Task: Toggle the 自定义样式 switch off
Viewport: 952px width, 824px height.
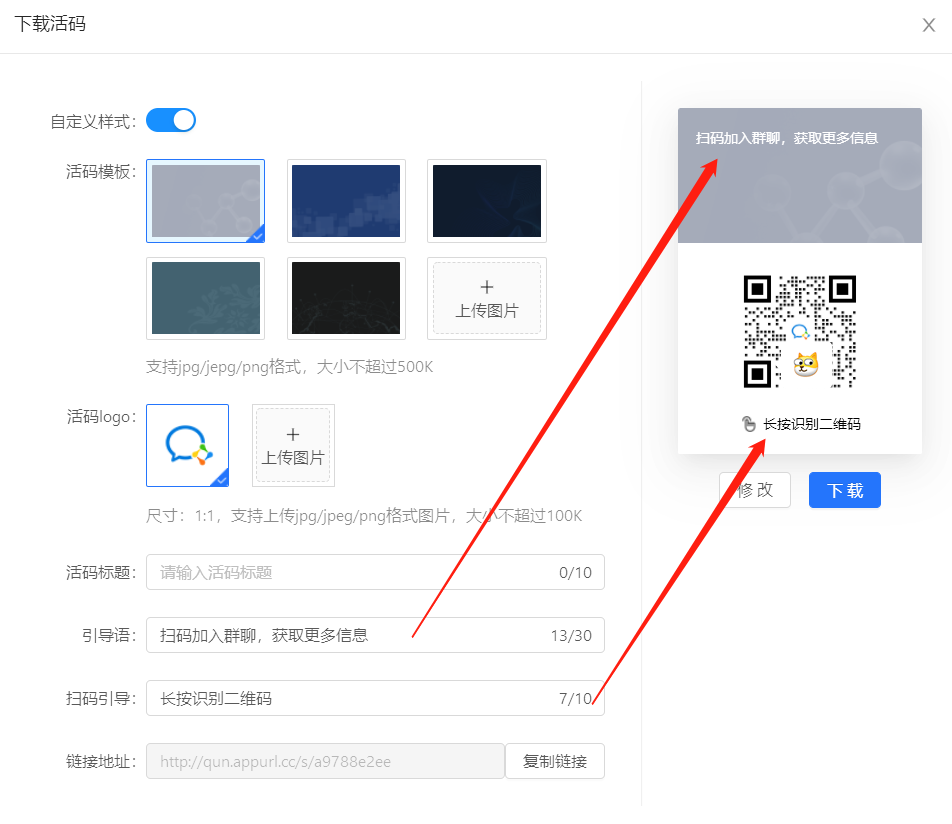Action: (x=171, y=120)
